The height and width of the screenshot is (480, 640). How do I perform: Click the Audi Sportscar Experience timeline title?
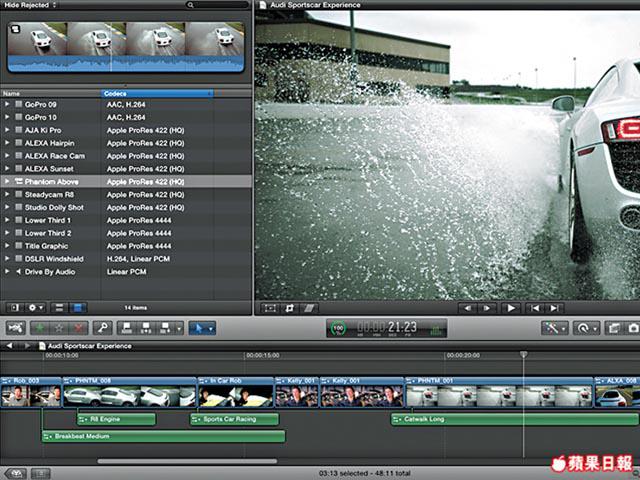click(89, 346)
